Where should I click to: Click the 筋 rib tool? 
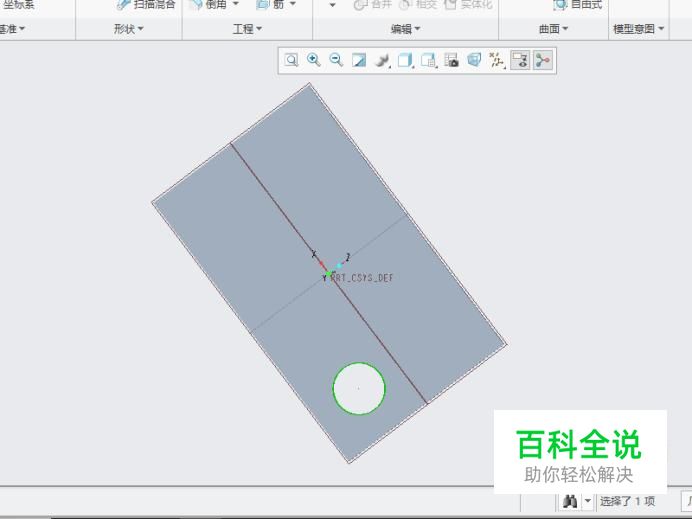(270, 4)
